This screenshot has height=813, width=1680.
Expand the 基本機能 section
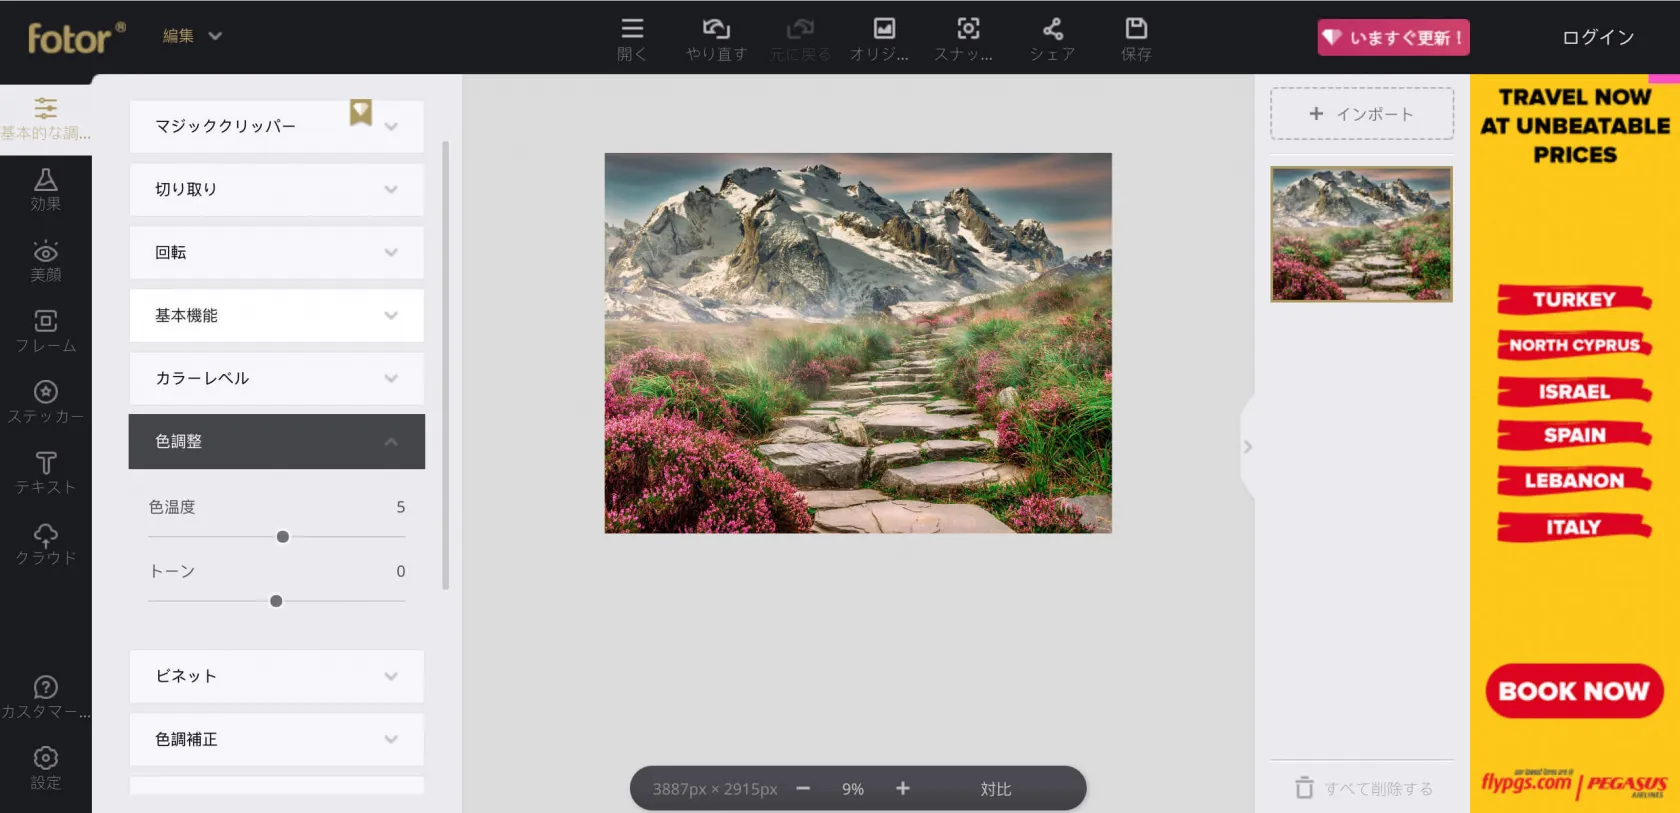coord(276,315)
